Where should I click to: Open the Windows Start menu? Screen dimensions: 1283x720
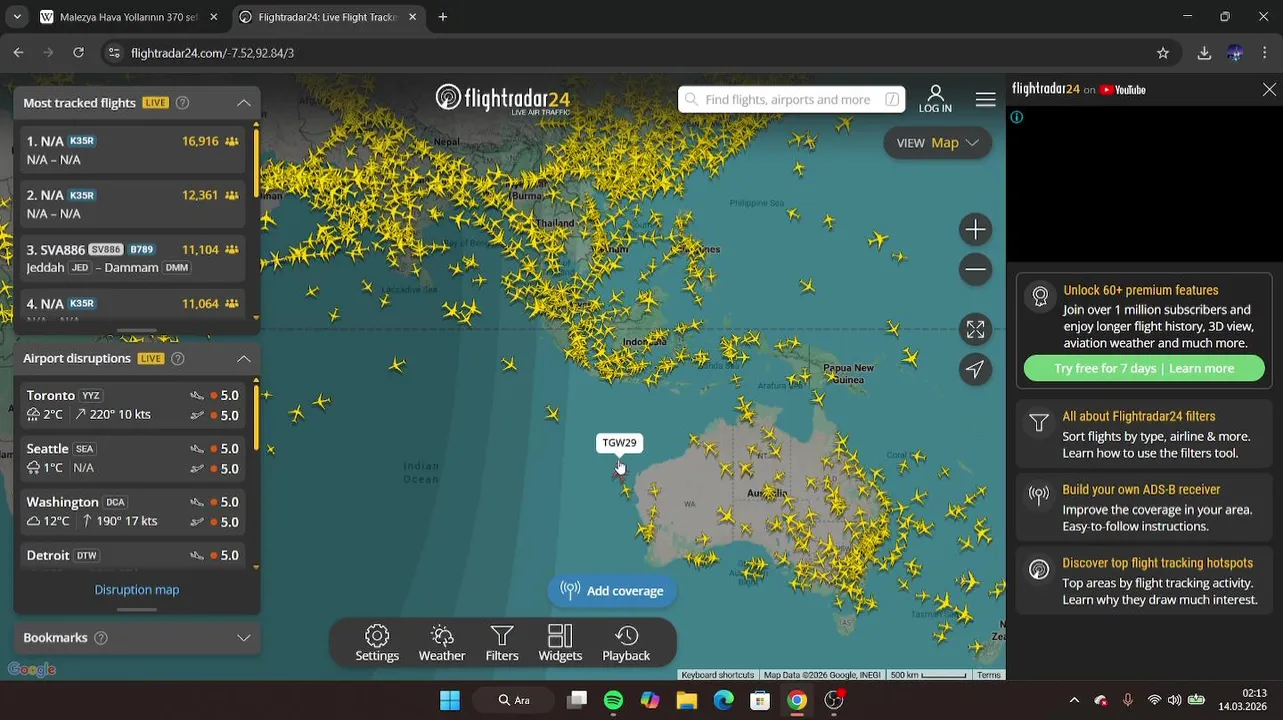point(450,700)
